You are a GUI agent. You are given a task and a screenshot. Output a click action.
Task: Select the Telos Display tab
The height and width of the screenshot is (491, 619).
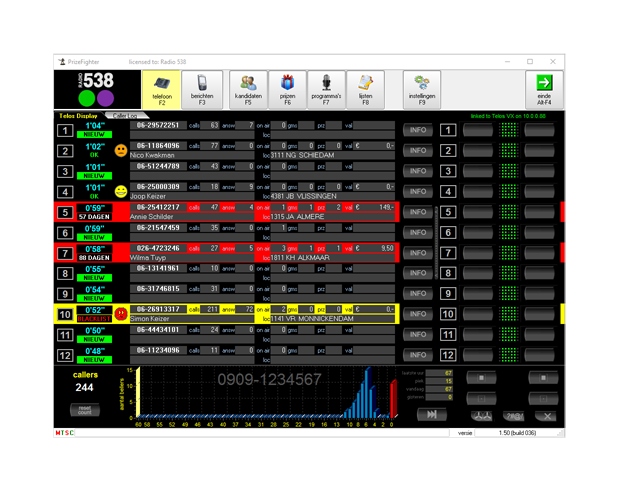pyautogui.click(x=81, y=116)
